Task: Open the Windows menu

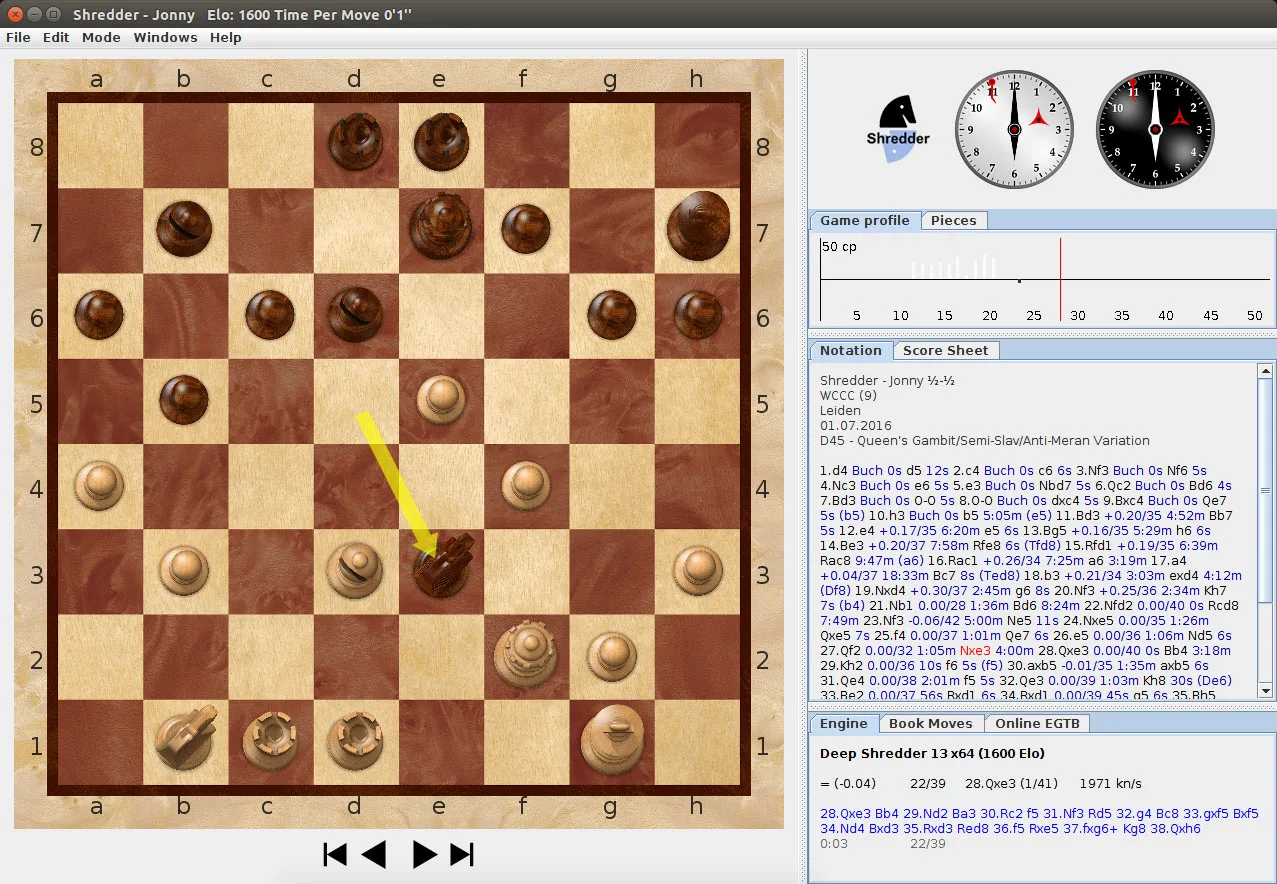Action: pos(165,37)
